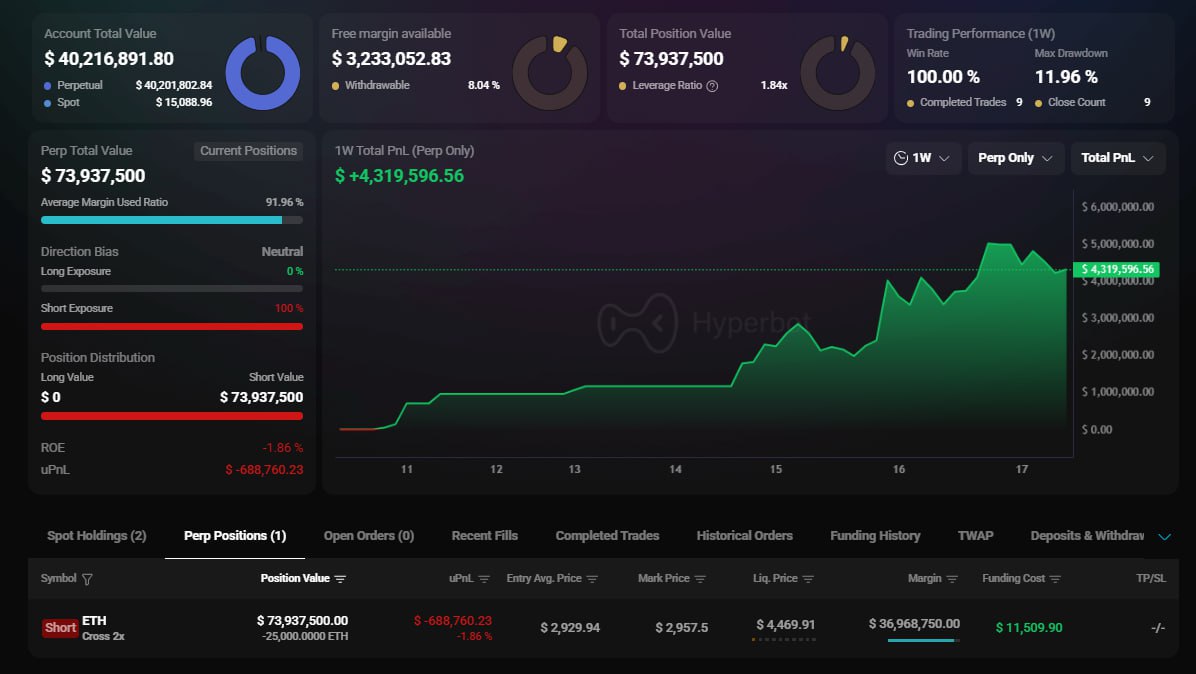Sort by uPnL column icon
This screenshot has width=1196, height=674.
(484, 579)
